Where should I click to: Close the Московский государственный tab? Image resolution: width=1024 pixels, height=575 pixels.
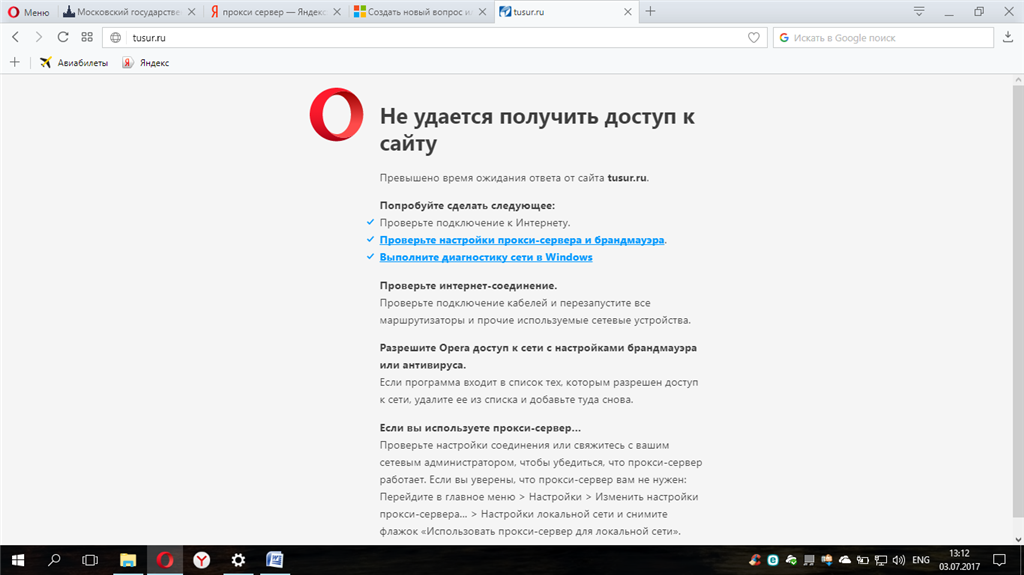click(x=191, y=12)
